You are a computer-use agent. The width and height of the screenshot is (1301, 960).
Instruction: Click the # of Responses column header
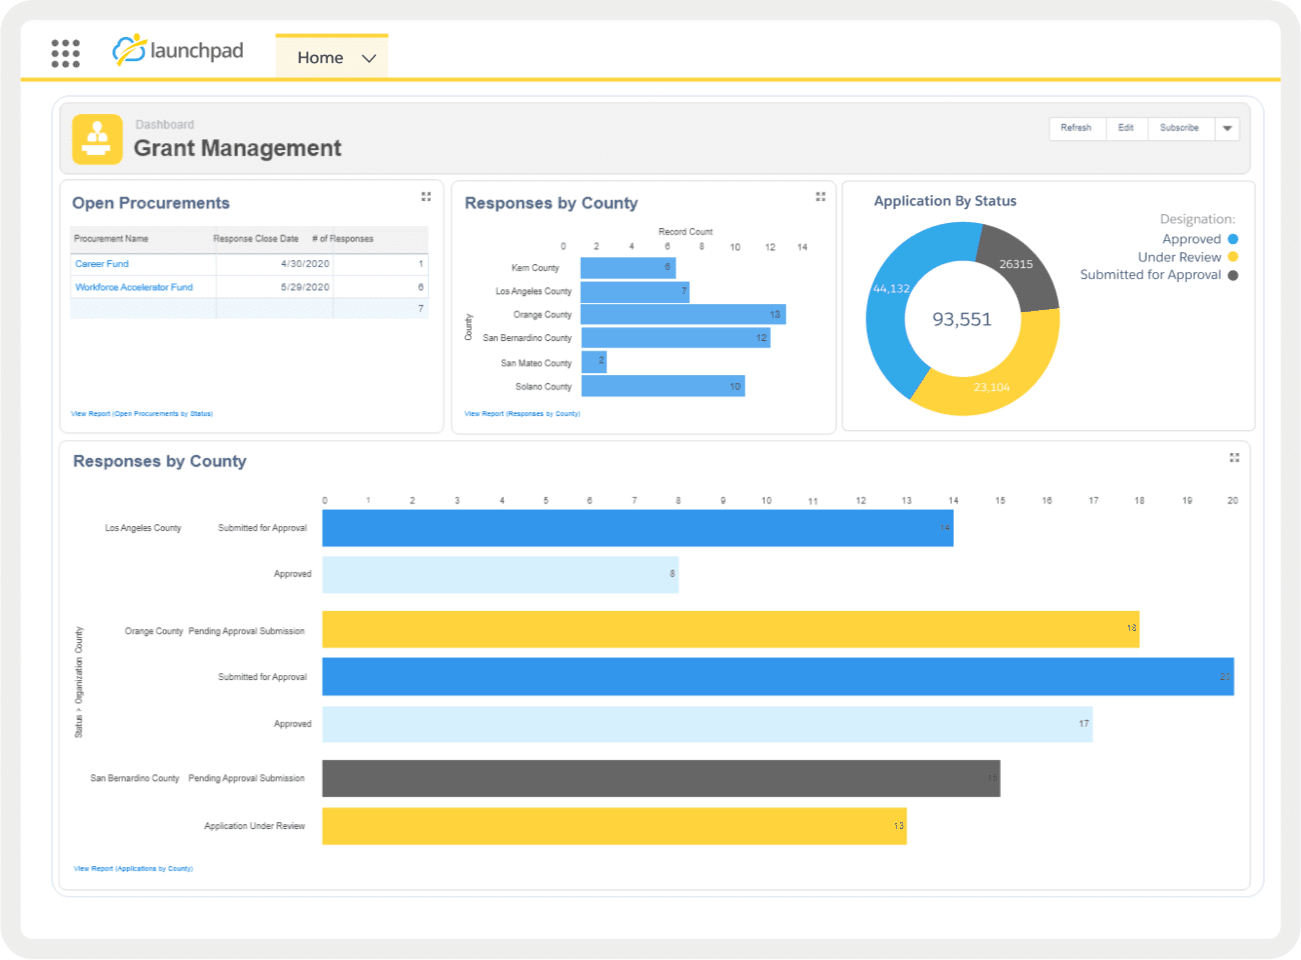343,239
